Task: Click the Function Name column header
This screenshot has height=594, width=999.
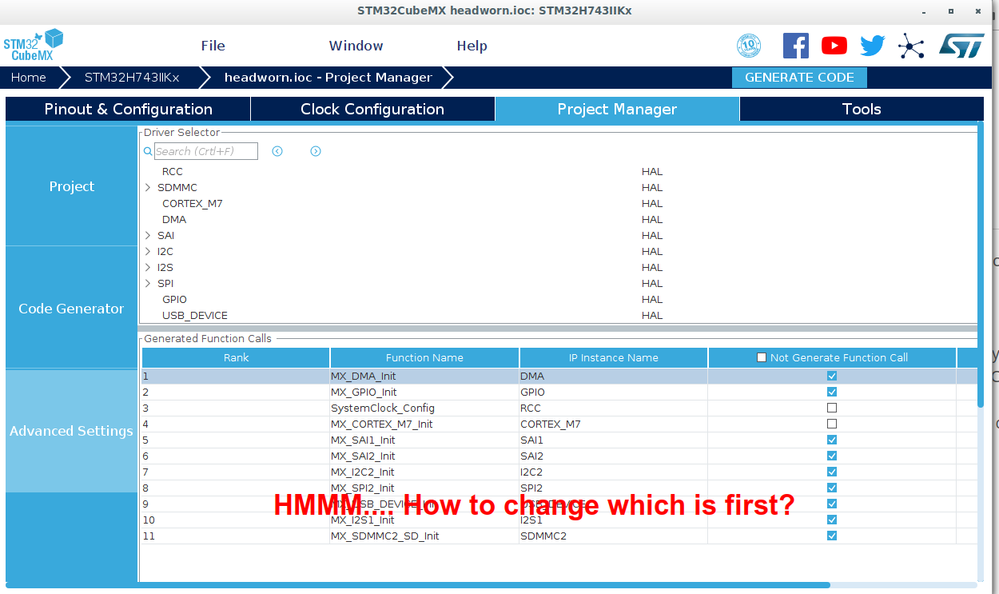Action: tap(424, 358)
